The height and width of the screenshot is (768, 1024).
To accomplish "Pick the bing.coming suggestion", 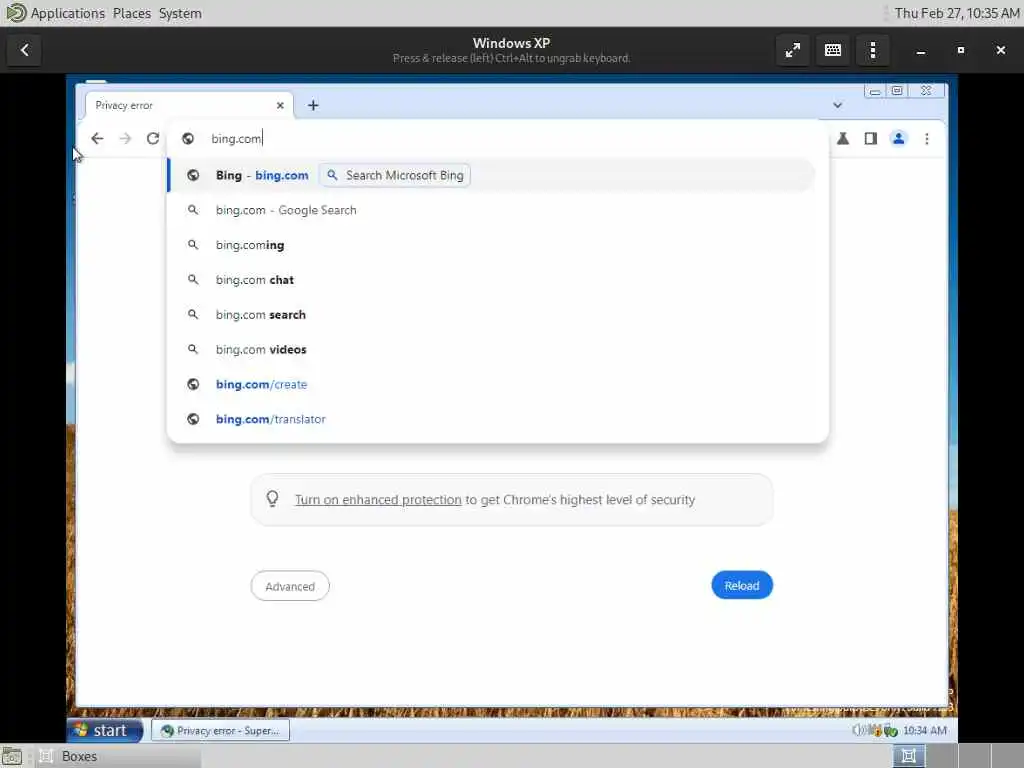I will 491,245.
